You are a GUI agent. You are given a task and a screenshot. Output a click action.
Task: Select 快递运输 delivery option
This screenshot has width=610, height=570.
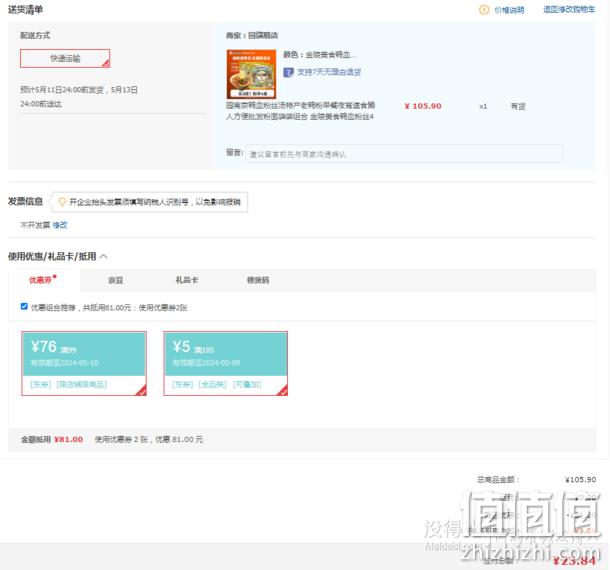point(65,58)
